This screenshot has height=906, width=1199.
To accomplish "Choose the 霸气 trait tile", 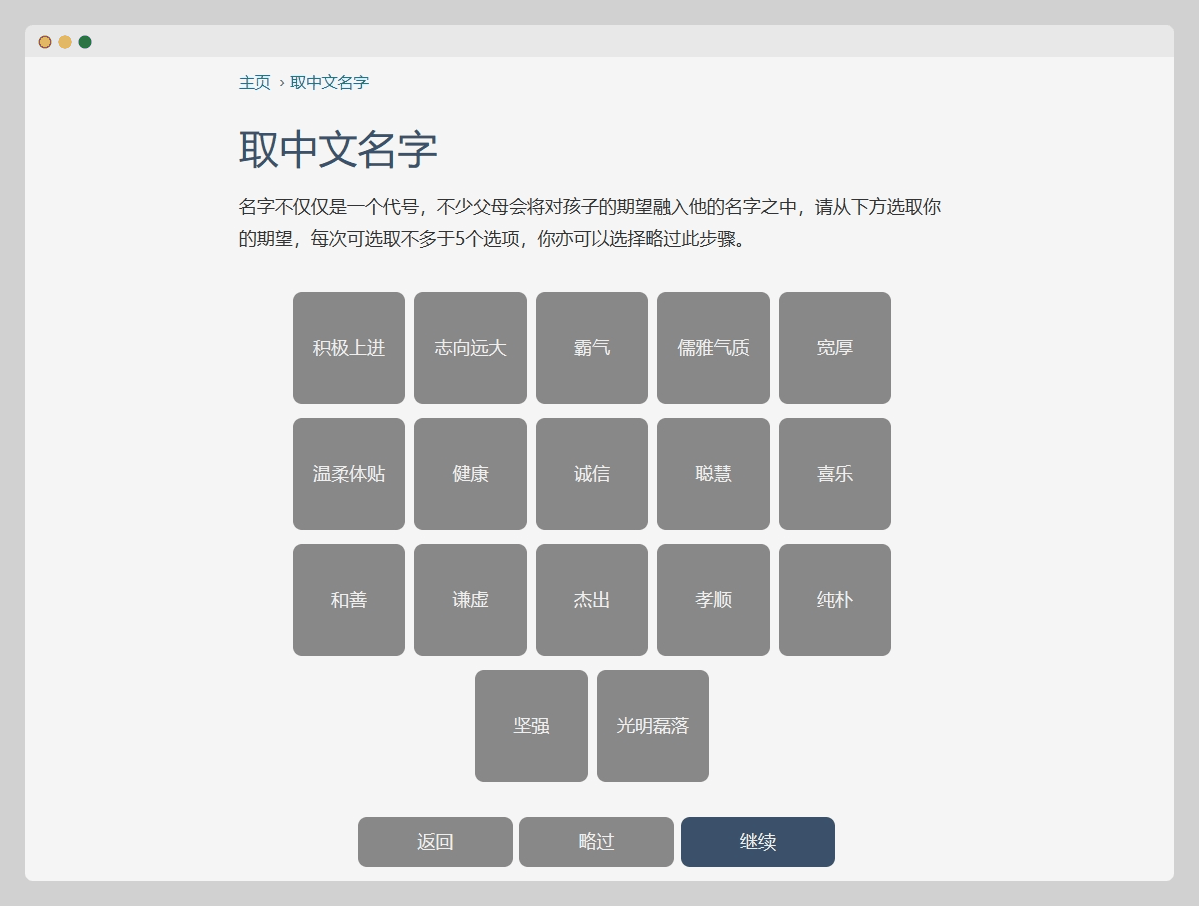I will [591, 348].
